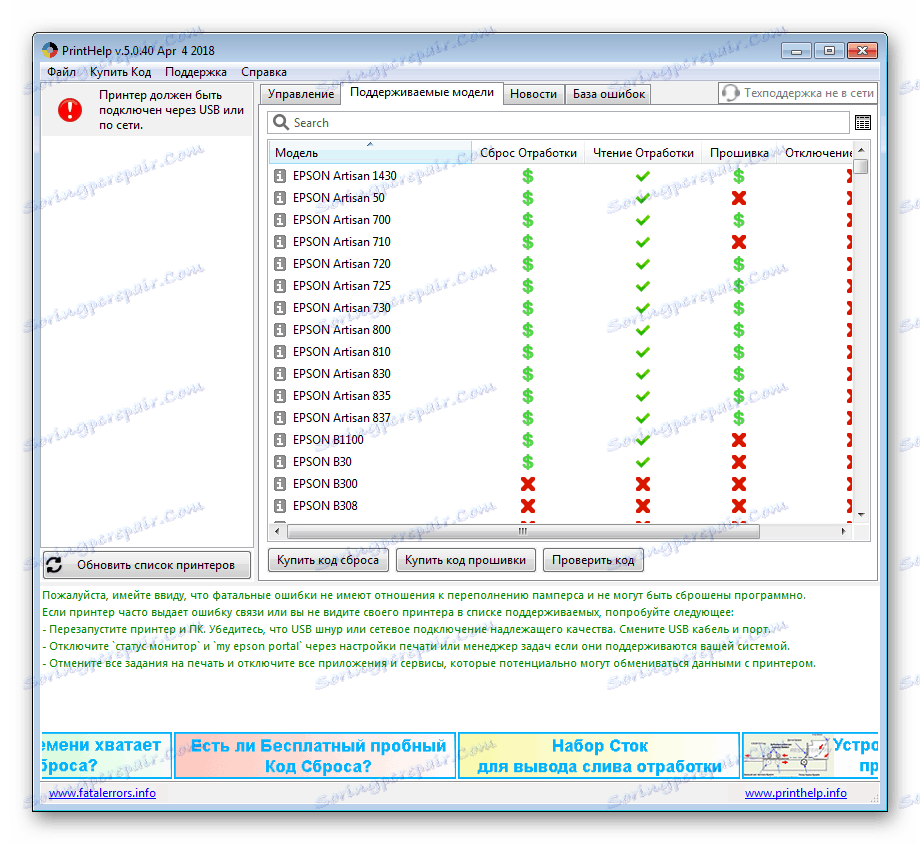This screenshot has height=844, width=920.
Task: Click vertical scrollbar down arrow
Action: (861, 515)
